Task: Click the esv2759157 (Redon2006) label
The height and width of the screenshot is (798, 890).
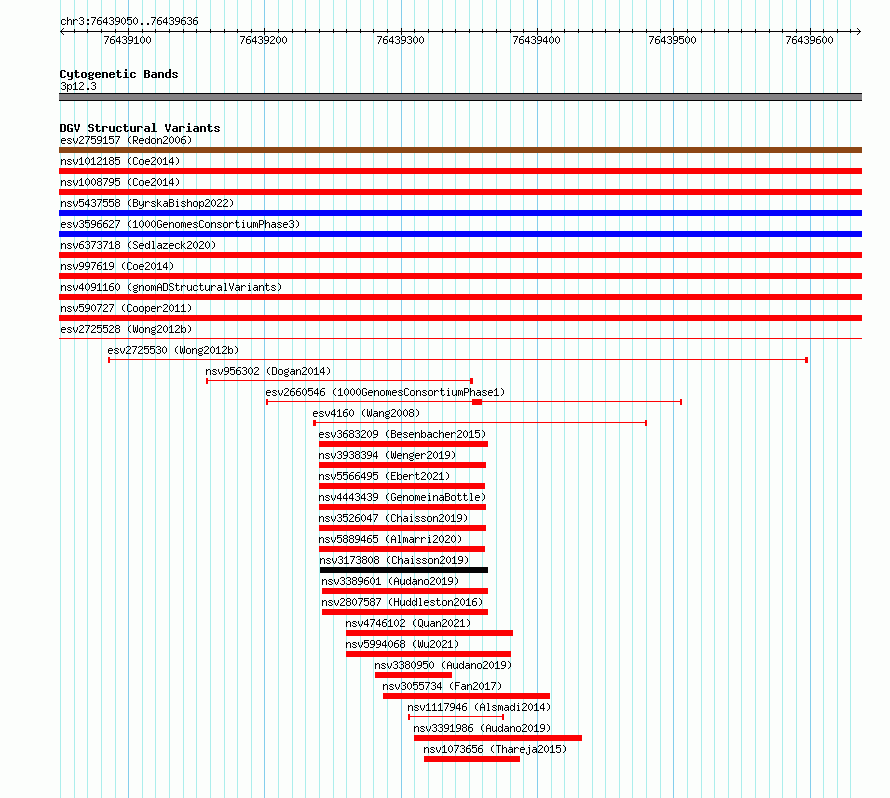Action: tap(126, 140)
